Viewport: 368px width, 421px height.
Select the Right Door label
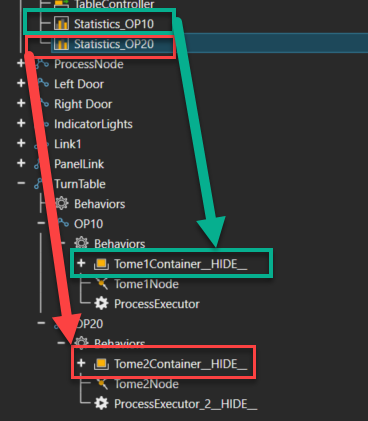point(83,104)
